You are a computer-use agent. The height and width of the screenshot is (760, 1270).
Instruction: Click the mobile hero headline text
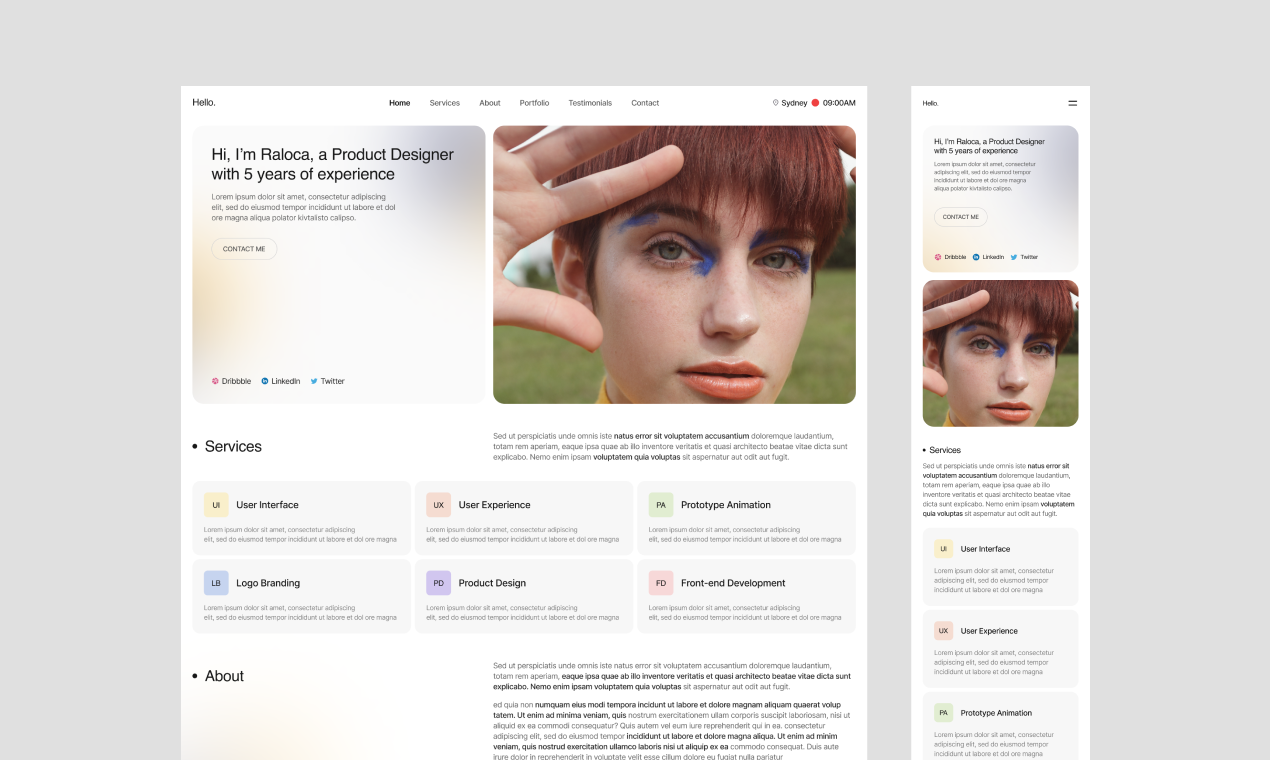tap(989, 146)
